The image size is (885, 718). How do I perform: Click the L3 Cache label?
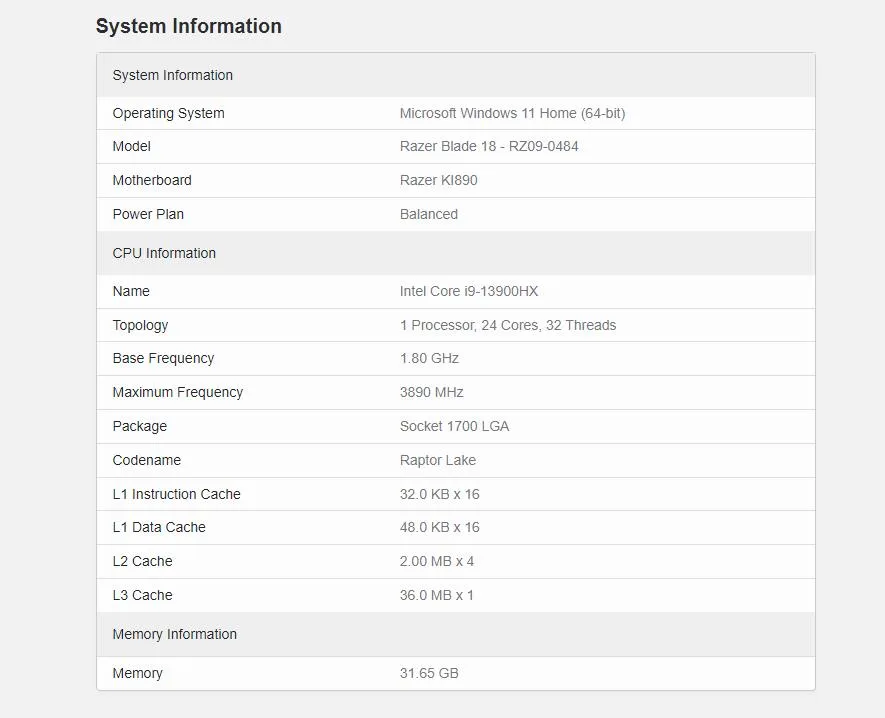click(142, 595)
